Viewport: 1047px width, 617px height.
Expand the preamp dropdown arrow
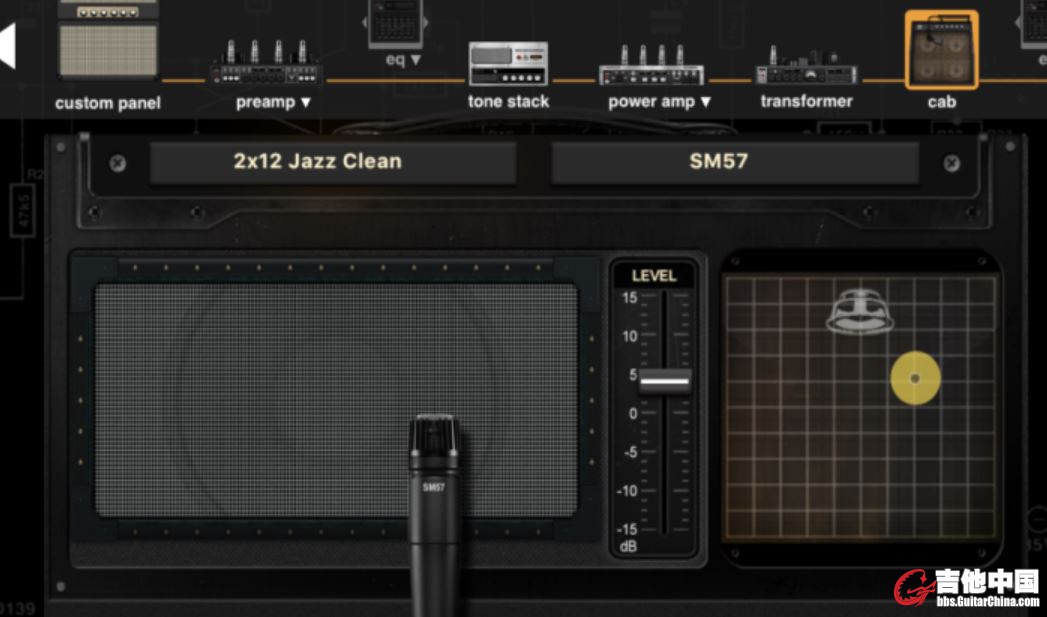tap(306, 102)
